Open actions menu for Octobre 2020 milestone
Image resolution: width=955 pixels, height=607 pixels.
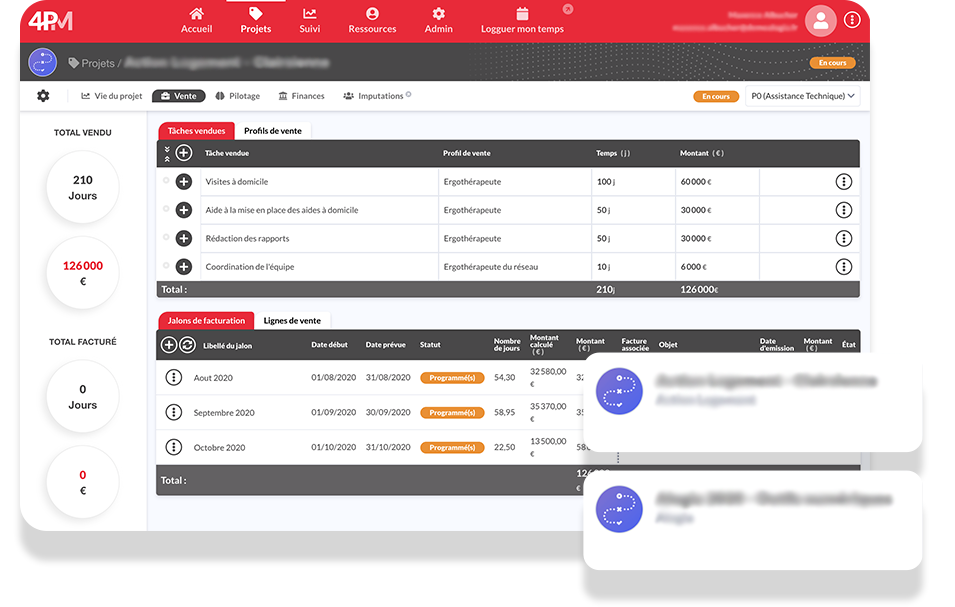[173, 447]
